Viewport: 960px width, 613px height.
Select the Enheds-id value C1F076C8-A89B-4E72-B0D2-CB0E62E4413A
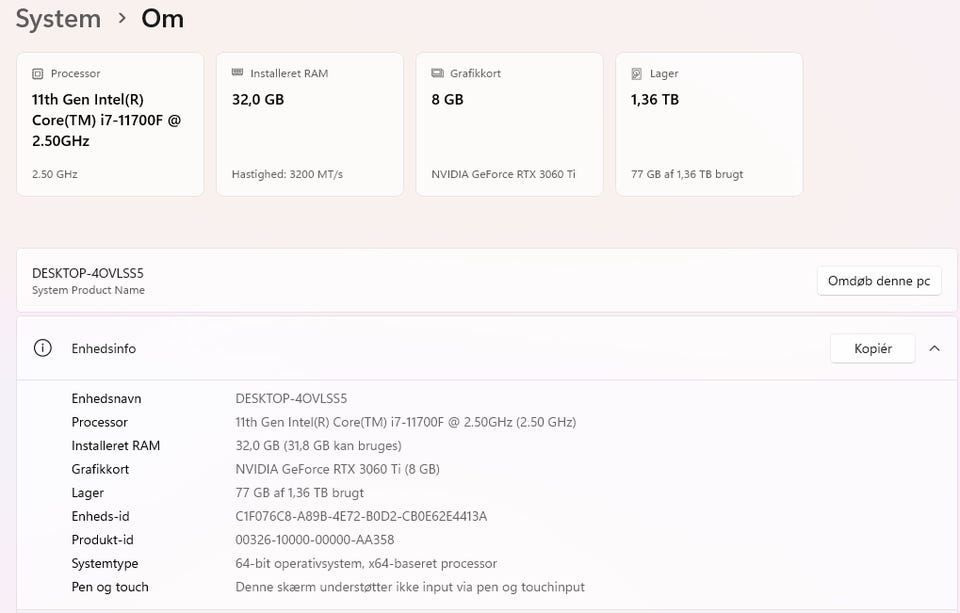coord(361,516)
